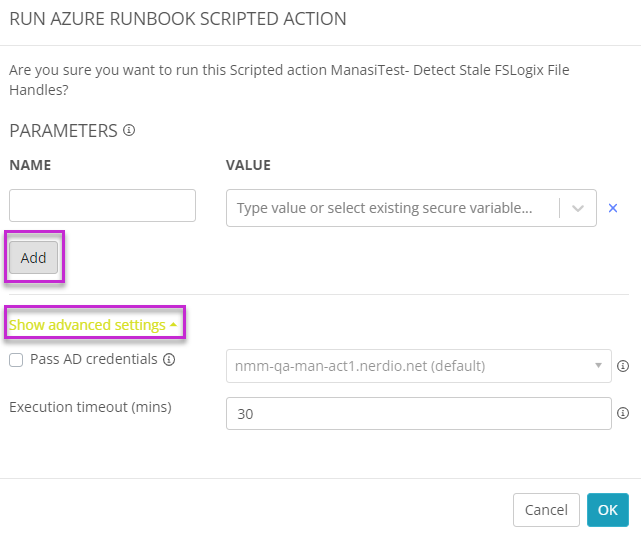Viewport: 641px width, 534px height.
Task: Remove the parameter row with blue X
Action: pyautogui.click(x=612, y=208)
